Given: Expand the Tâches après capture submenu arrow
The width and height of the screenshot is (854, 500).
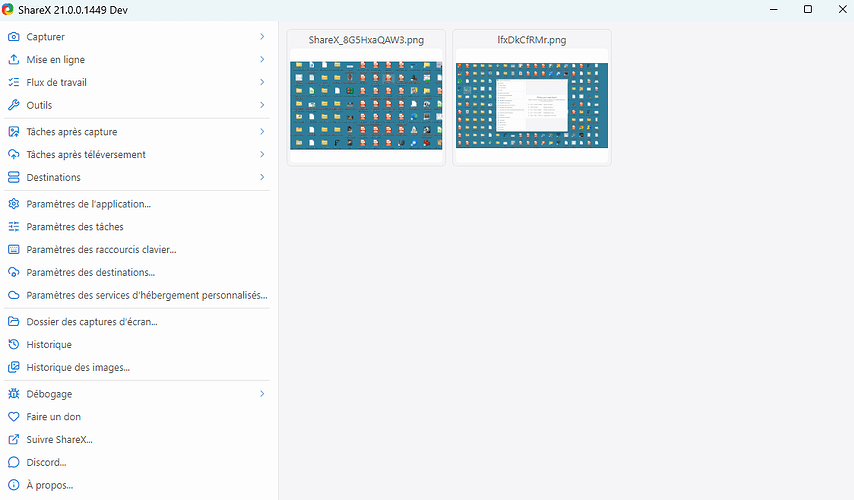Looking at the screenshot, I should pos(262,132).
